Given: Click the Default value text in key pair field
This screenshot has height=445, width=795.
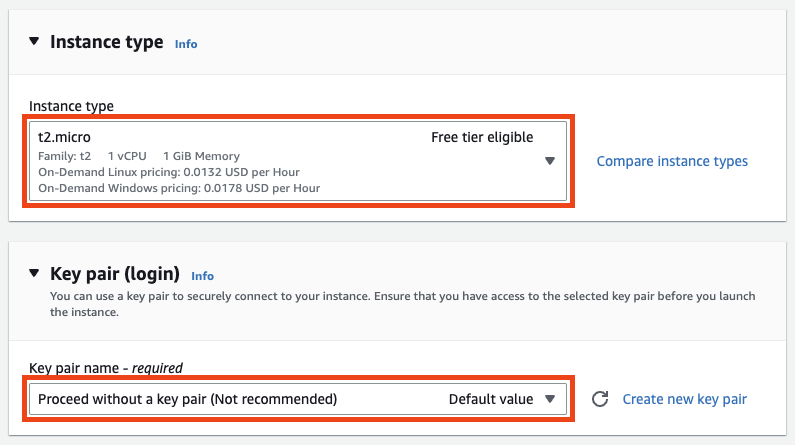Looking at the screenshot, I should (491, 399).
